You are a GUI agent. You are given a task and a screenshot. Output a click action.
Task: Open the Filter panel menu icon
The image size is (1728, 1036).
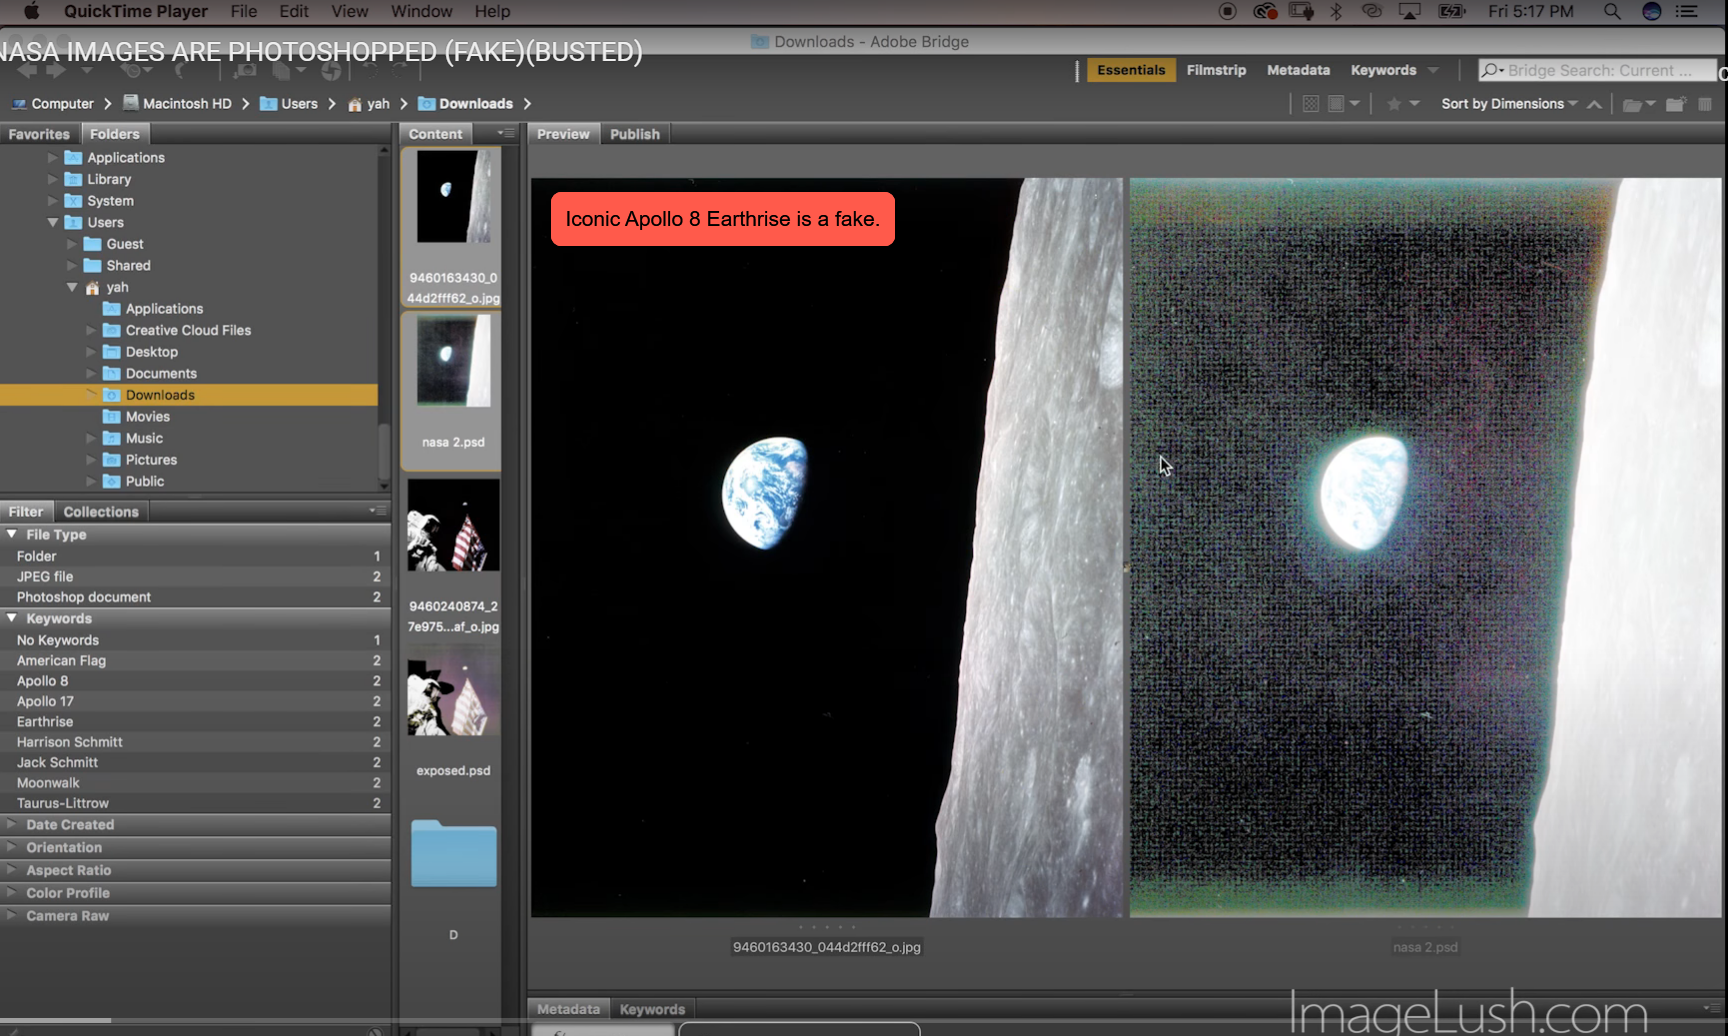tap(378, 510)
